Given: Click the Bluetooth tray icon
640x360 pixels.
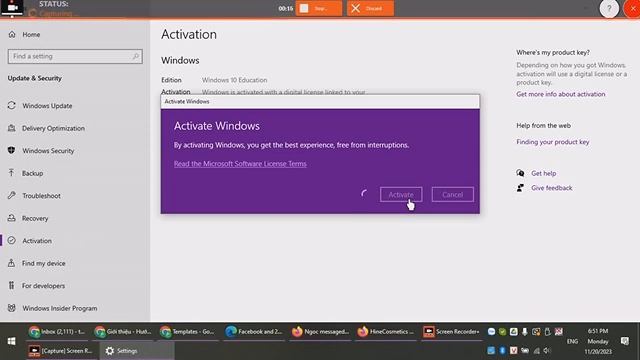Looking at the screenshot, I should click(x=502, y=351).
